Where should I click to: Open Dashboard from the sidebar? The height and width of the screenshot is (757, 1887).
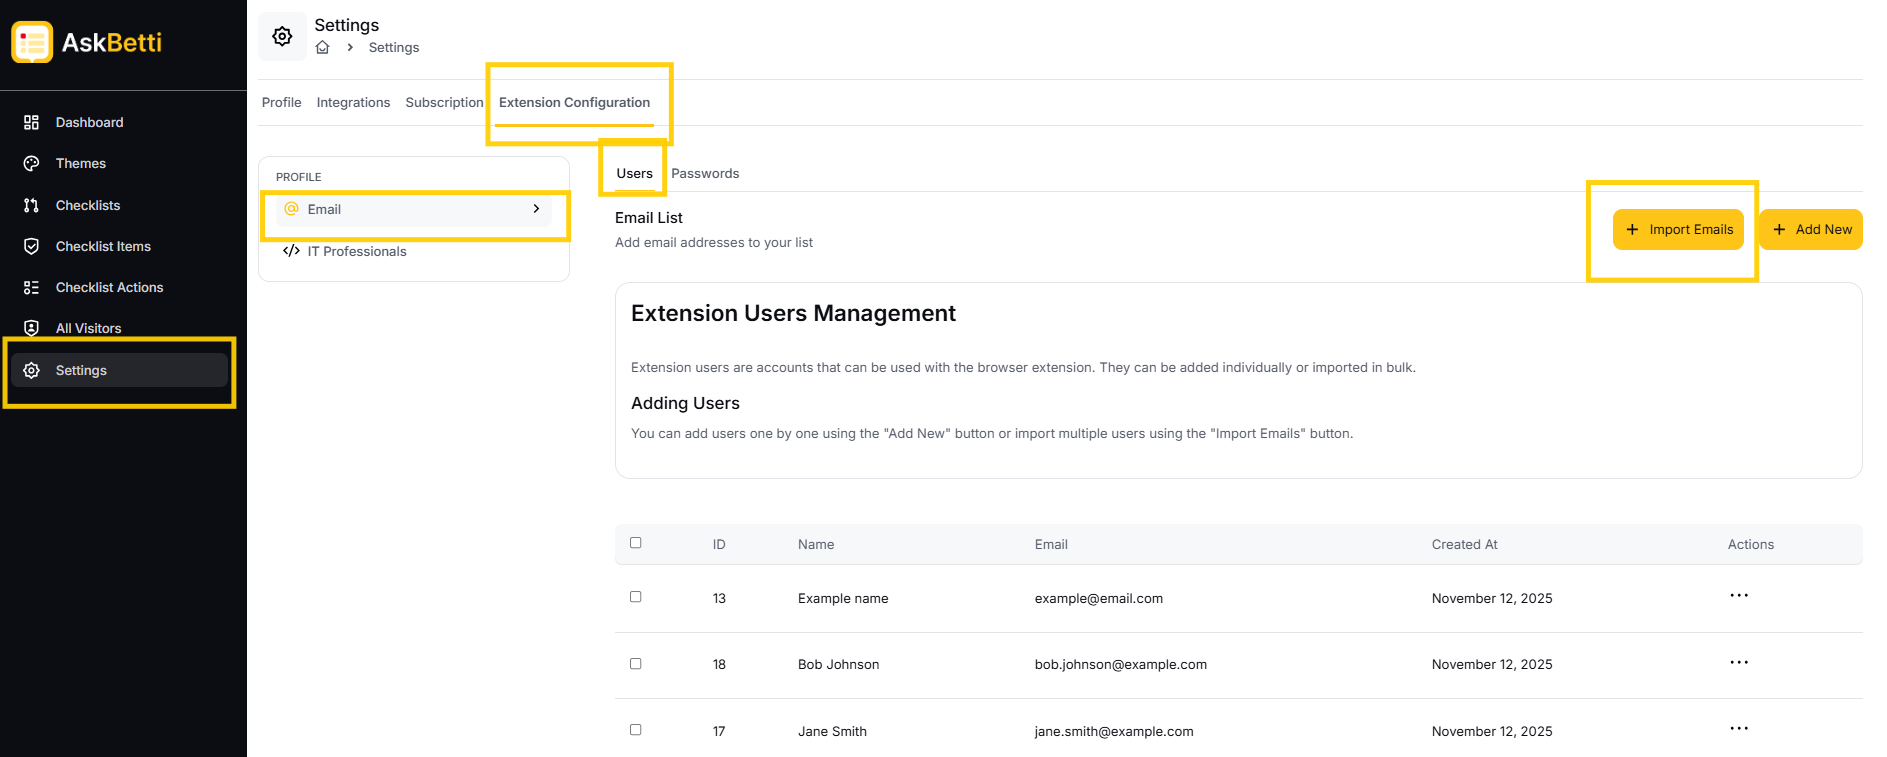[119, 122]
